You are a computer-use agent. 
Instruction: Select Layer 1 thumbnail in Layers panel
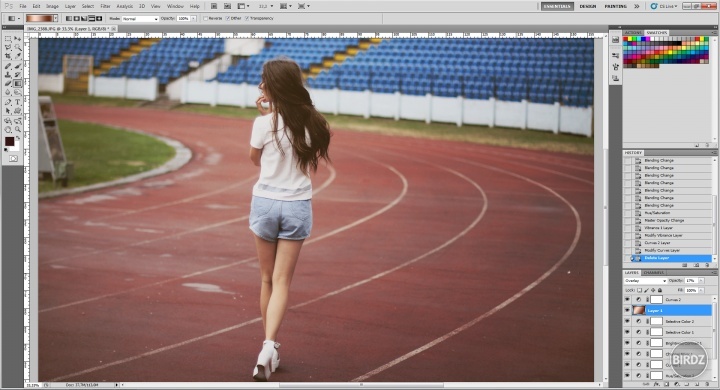[639, 311]
